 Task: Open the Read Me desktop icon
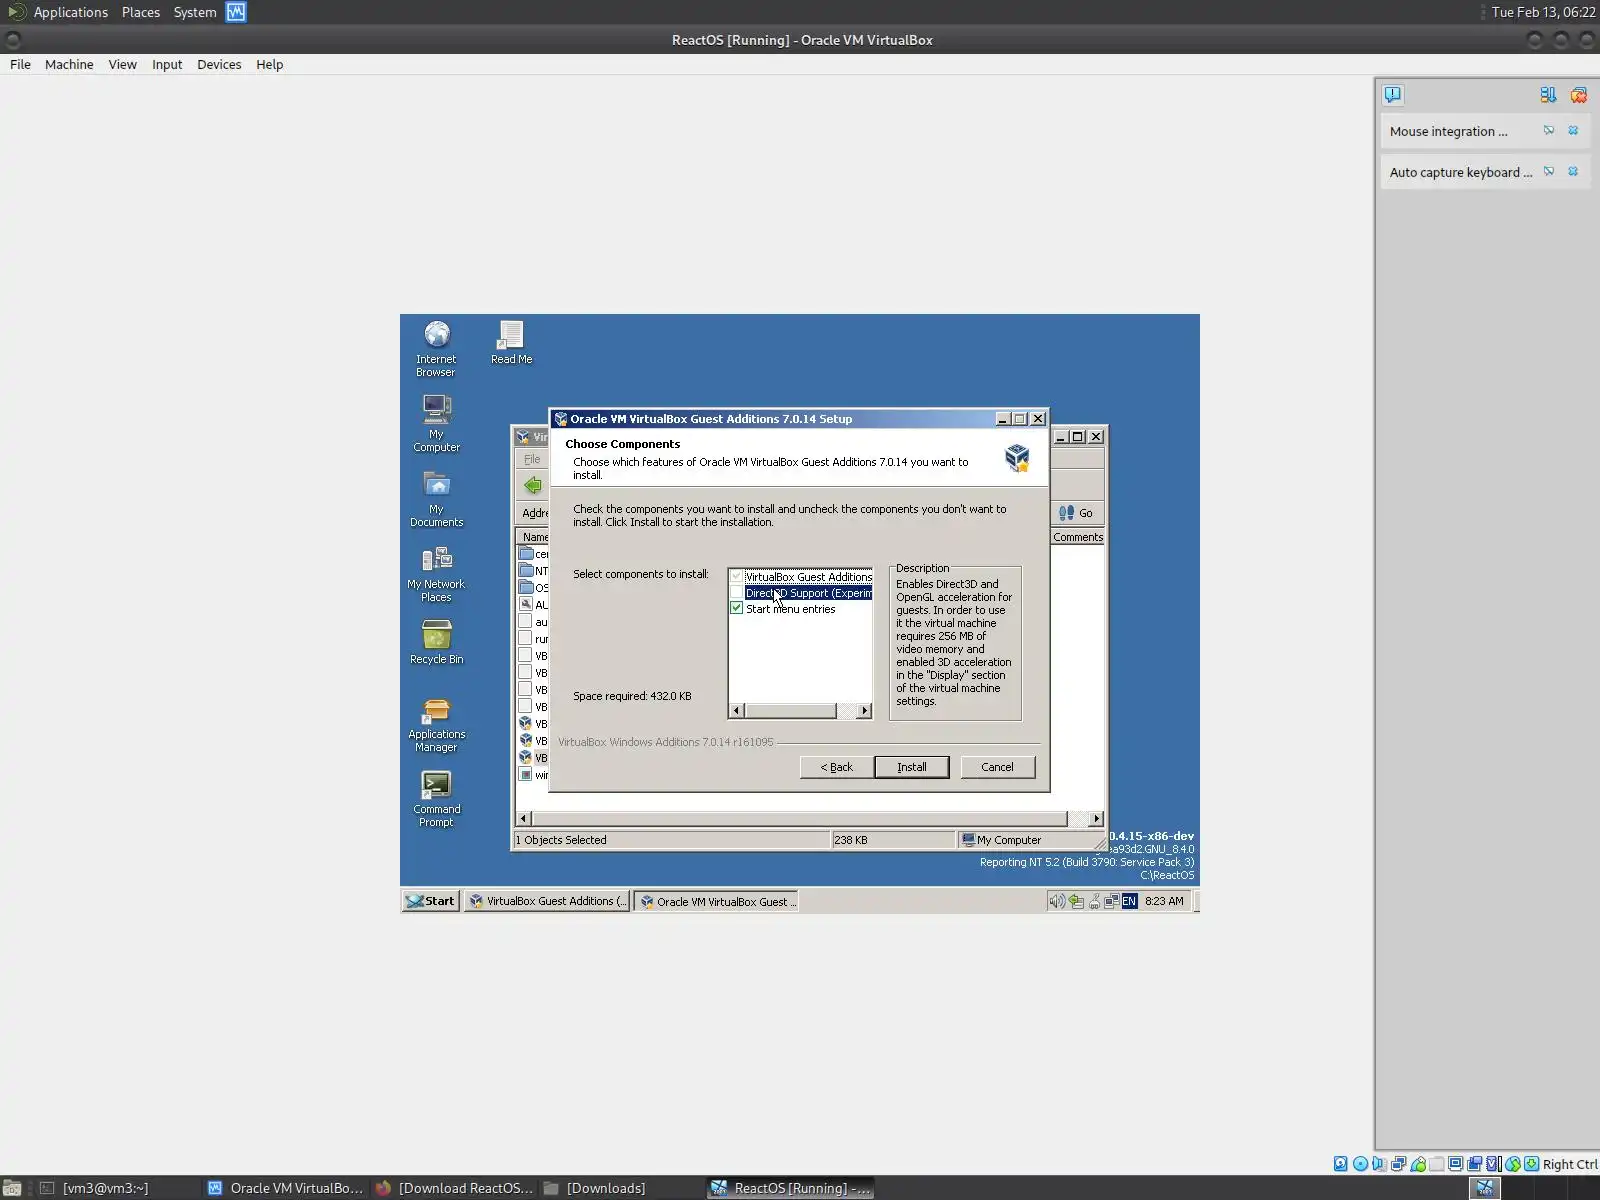coord(511,342)
